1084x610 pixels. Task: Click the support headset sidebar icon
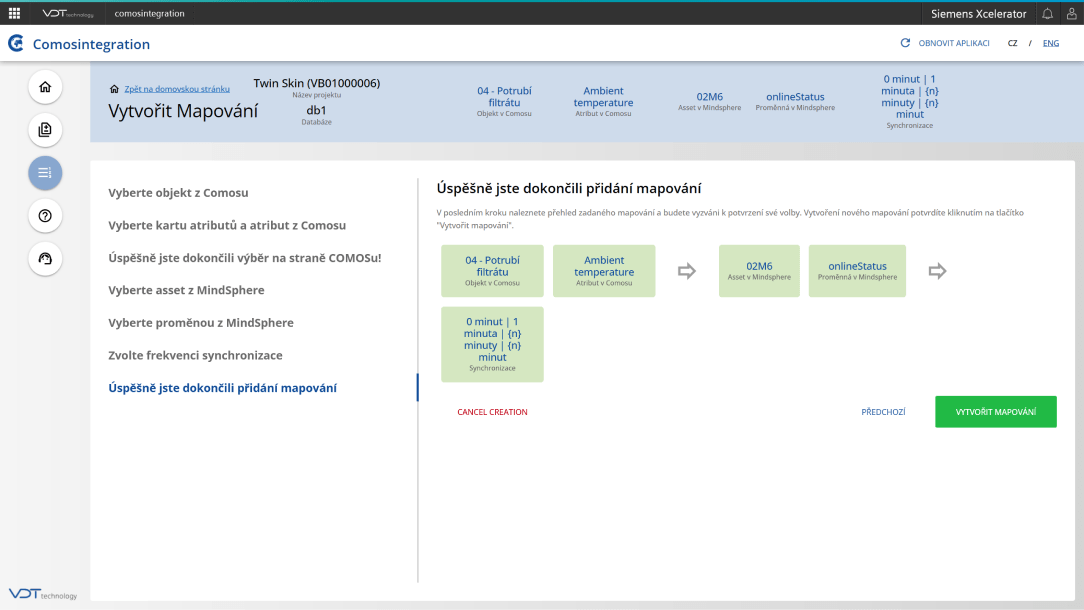45,258
